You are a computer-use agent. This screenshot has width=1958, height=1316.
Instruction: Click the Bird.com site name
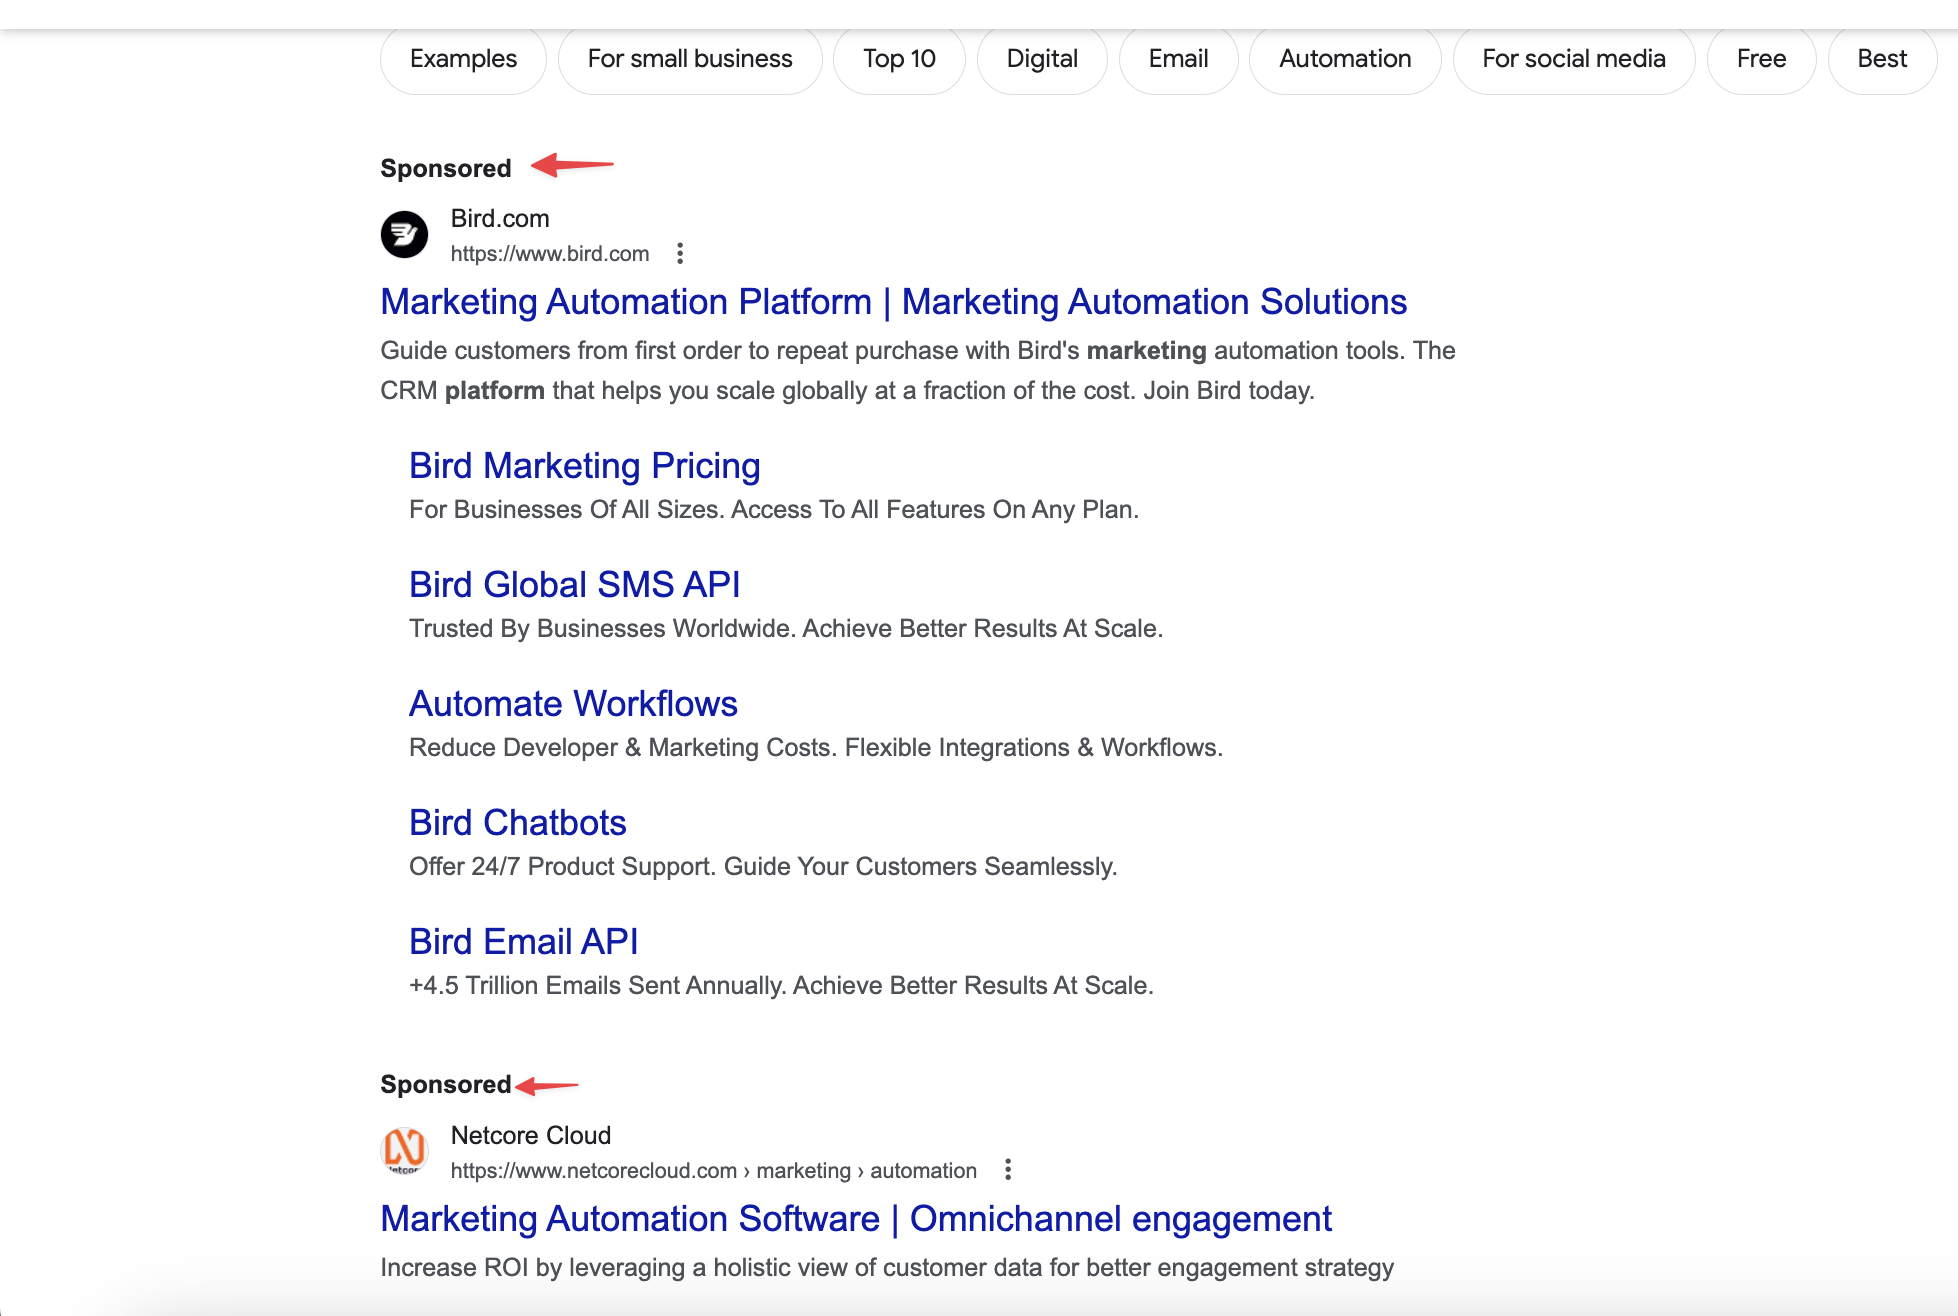(x=500, y=218)
